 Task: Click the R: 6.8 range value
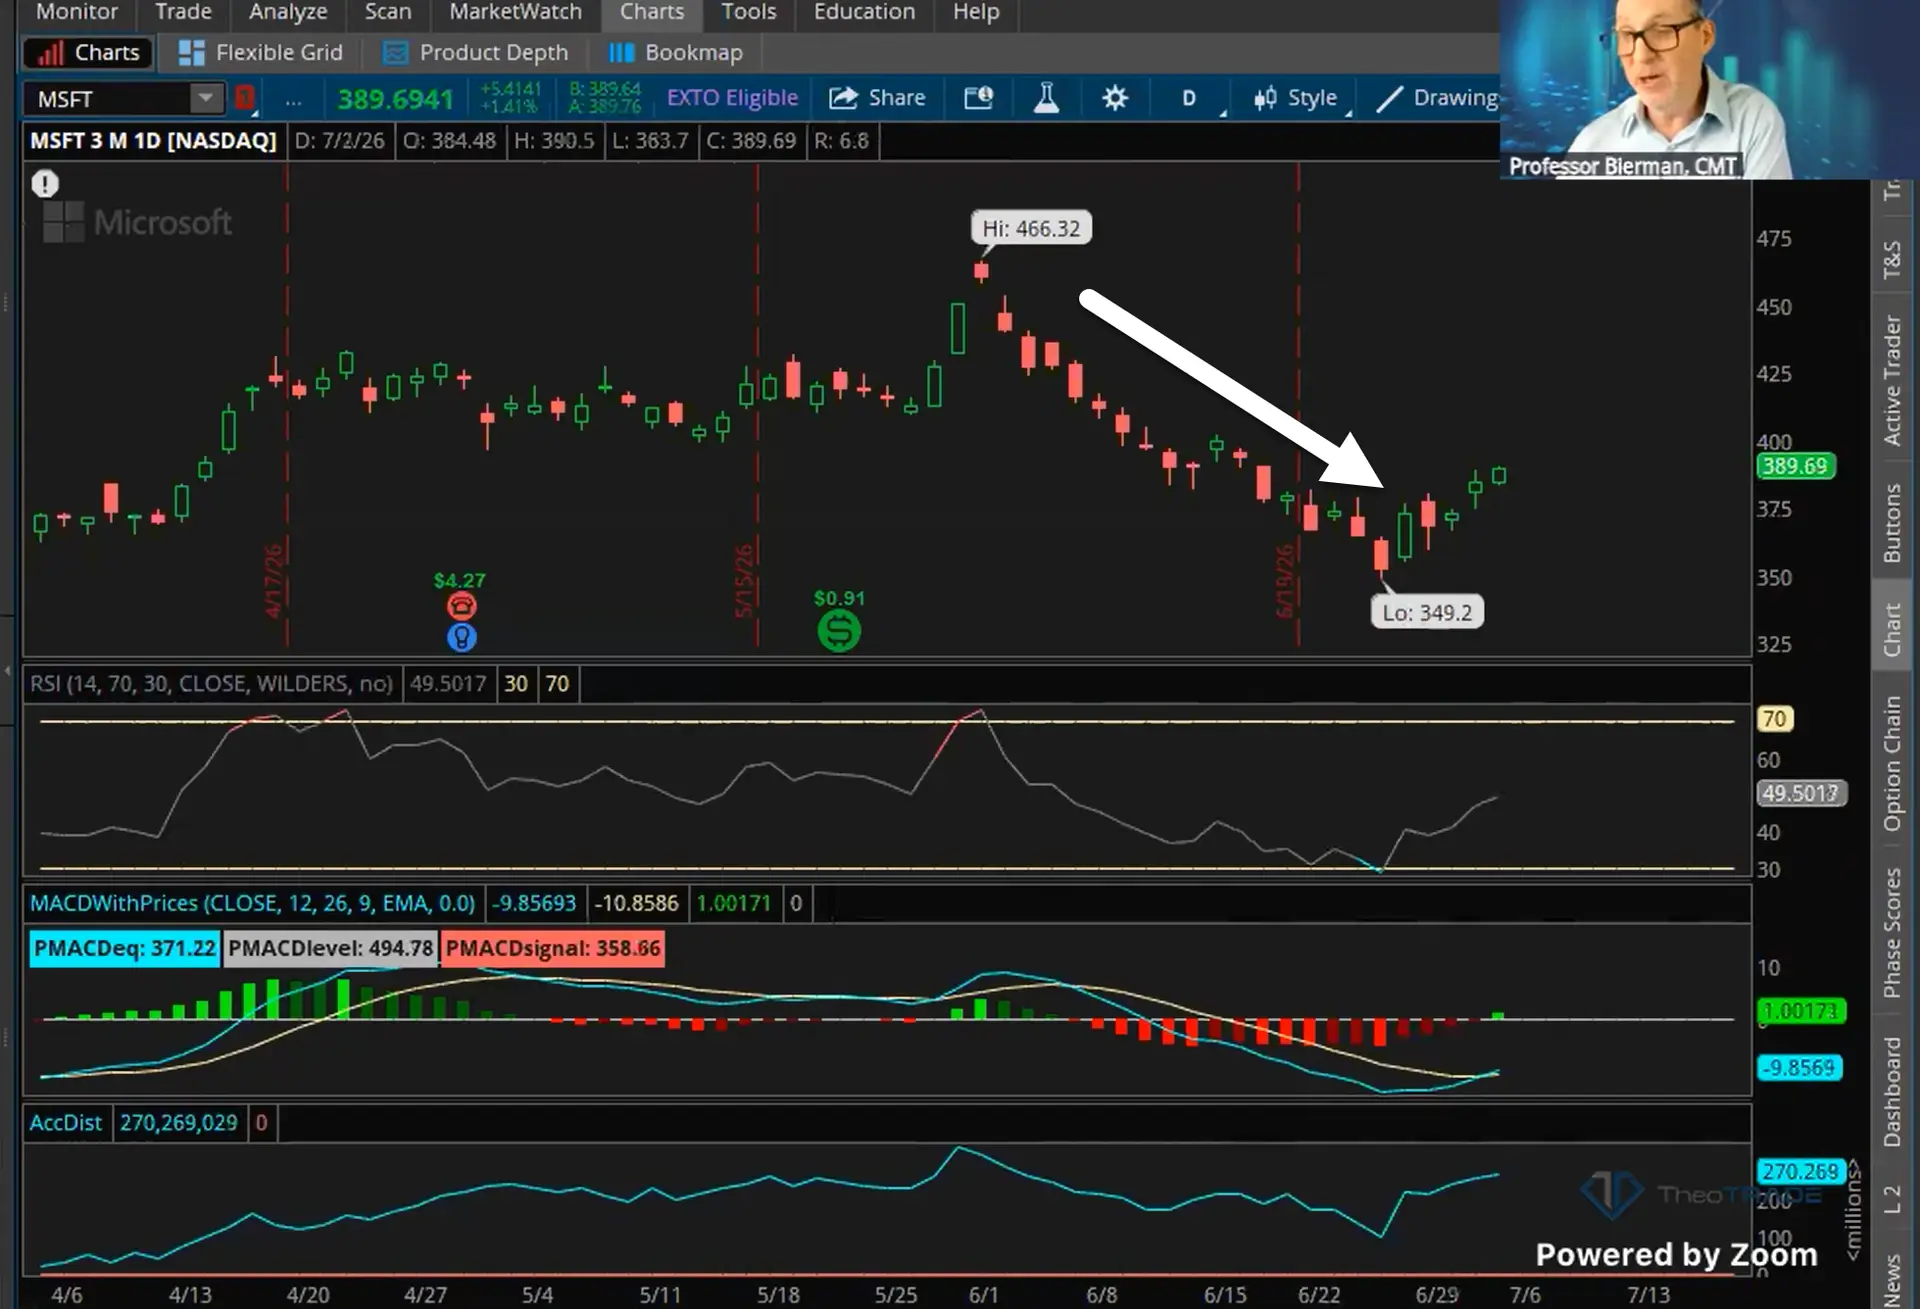click(x=842, y=141)
